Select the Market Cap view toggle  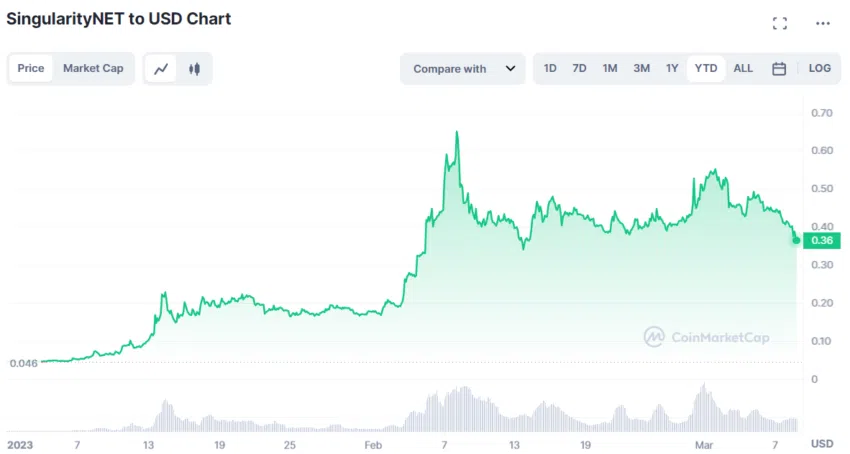click(93, 68)
